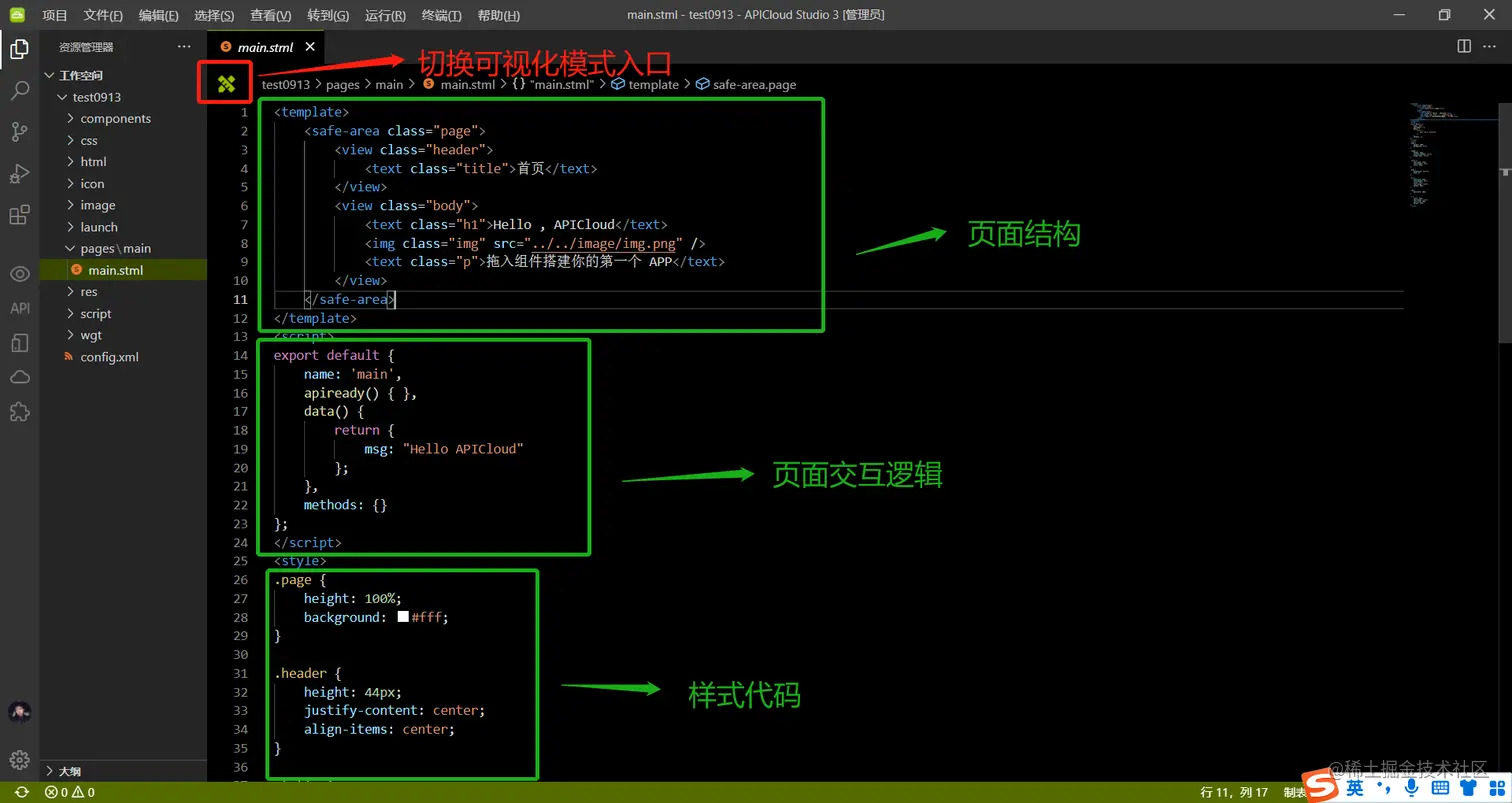Open the #fff color swatch picker
1512x803 pixels.
(403, 617)
